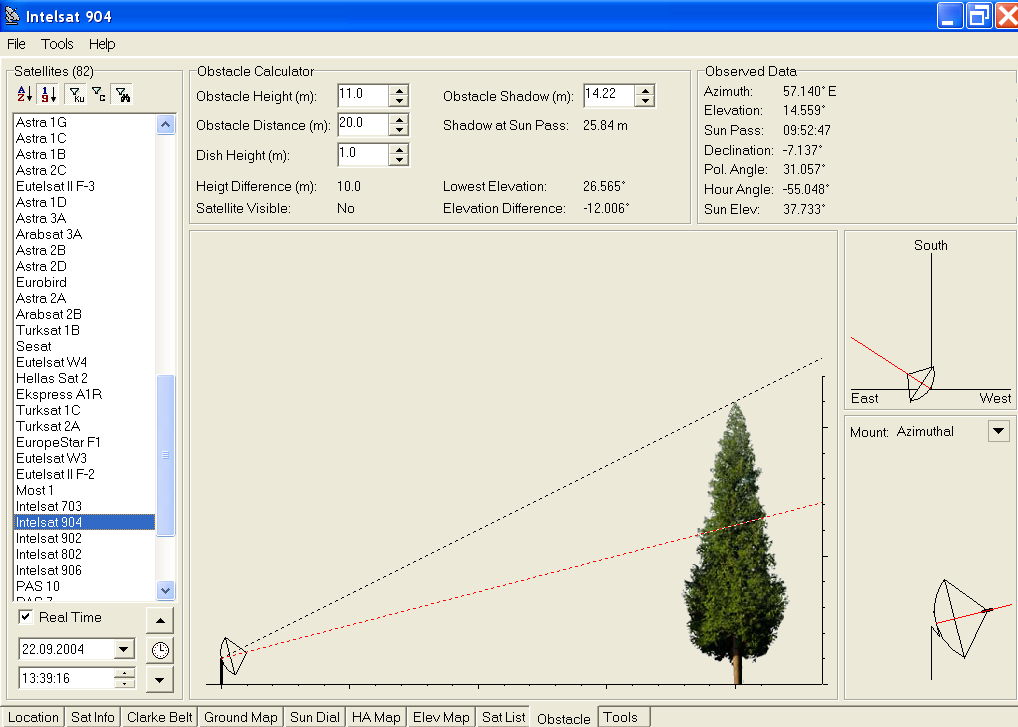Select the highlighted Intelsat 904 entry
Viewport: 1018px width, 727px height.
pyautogui.click(x=84, y=522)
